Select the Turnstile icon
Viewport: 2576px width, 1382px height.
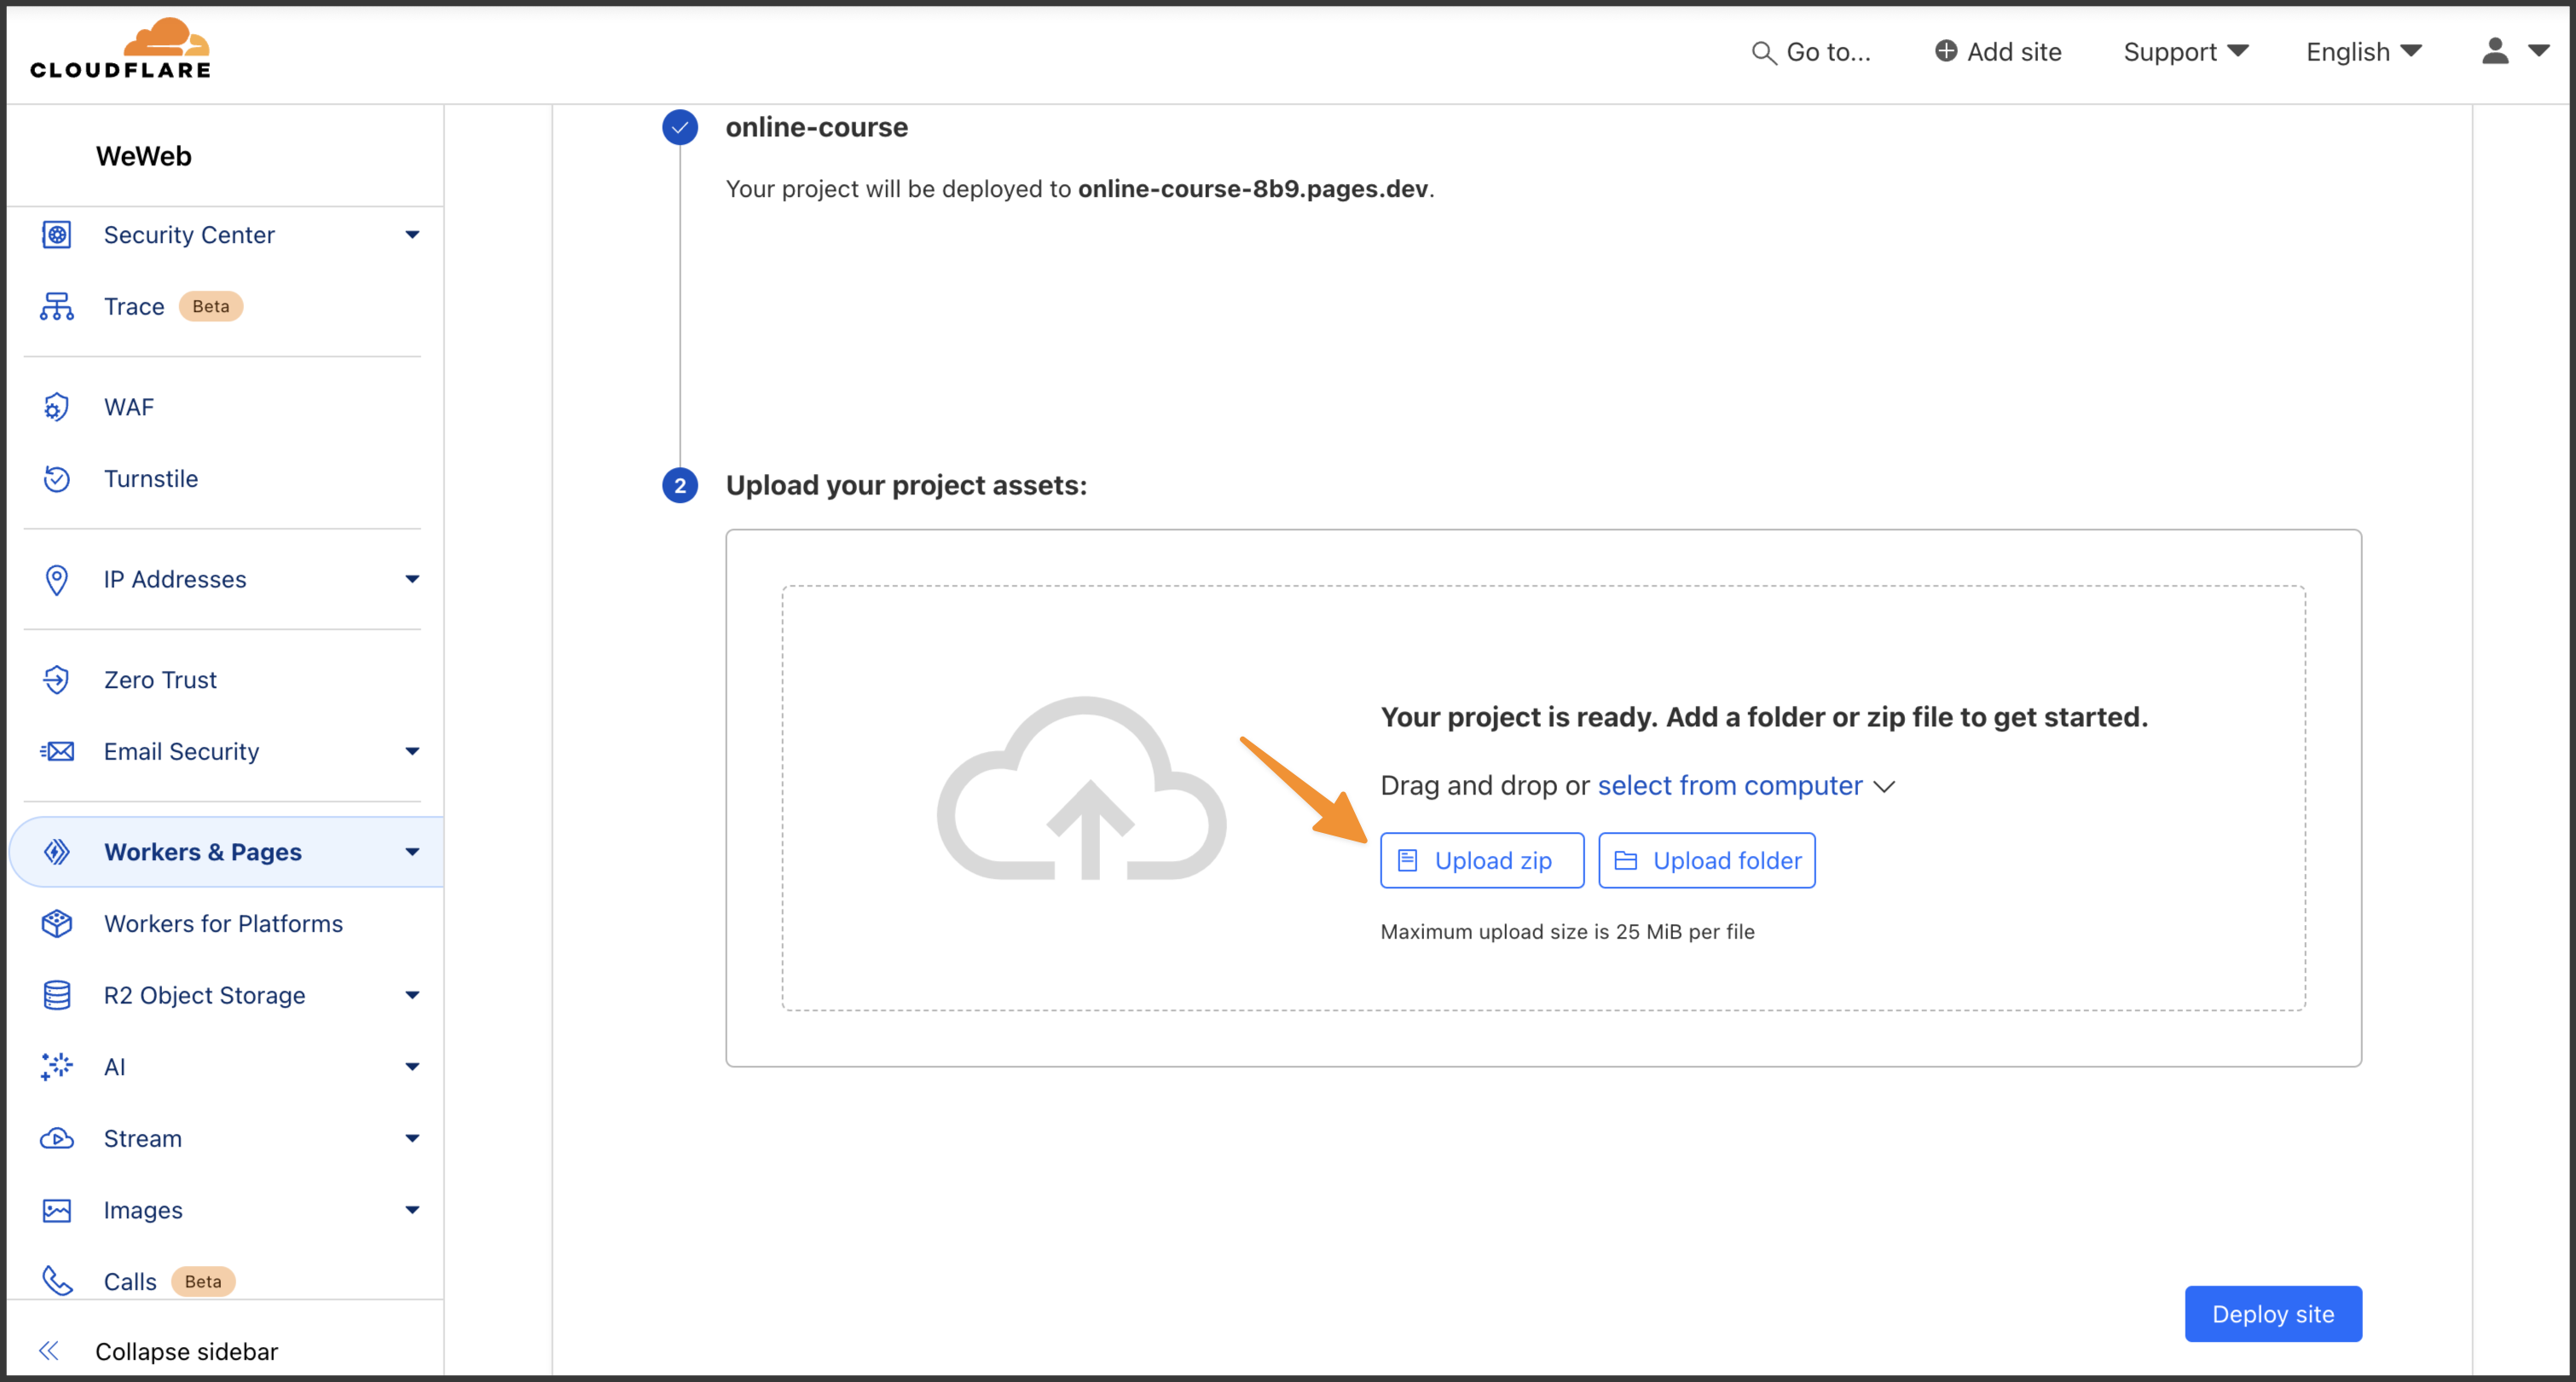(x=56, y=479)
